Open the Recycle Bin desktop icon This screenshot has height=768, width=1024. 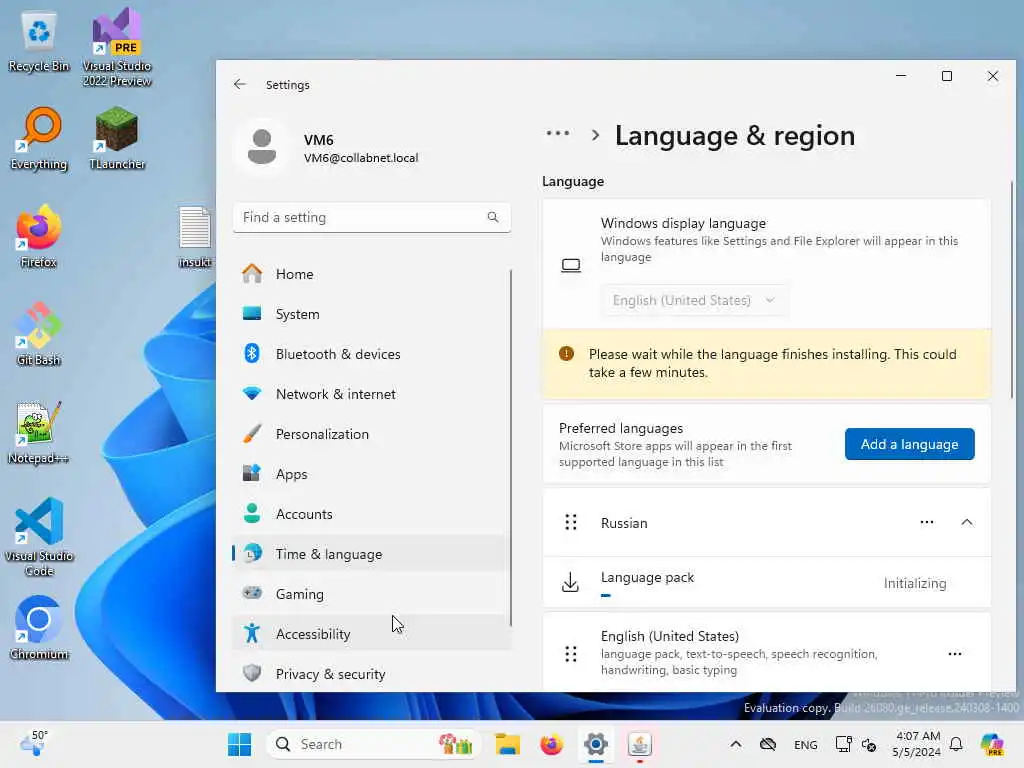39,42
